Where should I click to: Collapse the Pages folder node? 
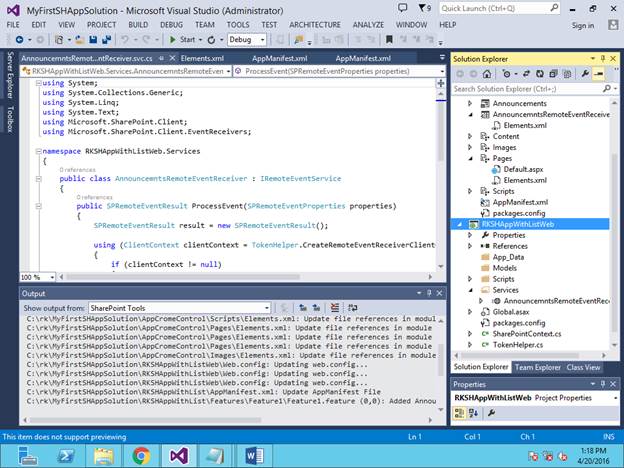(x=470, y=158)
